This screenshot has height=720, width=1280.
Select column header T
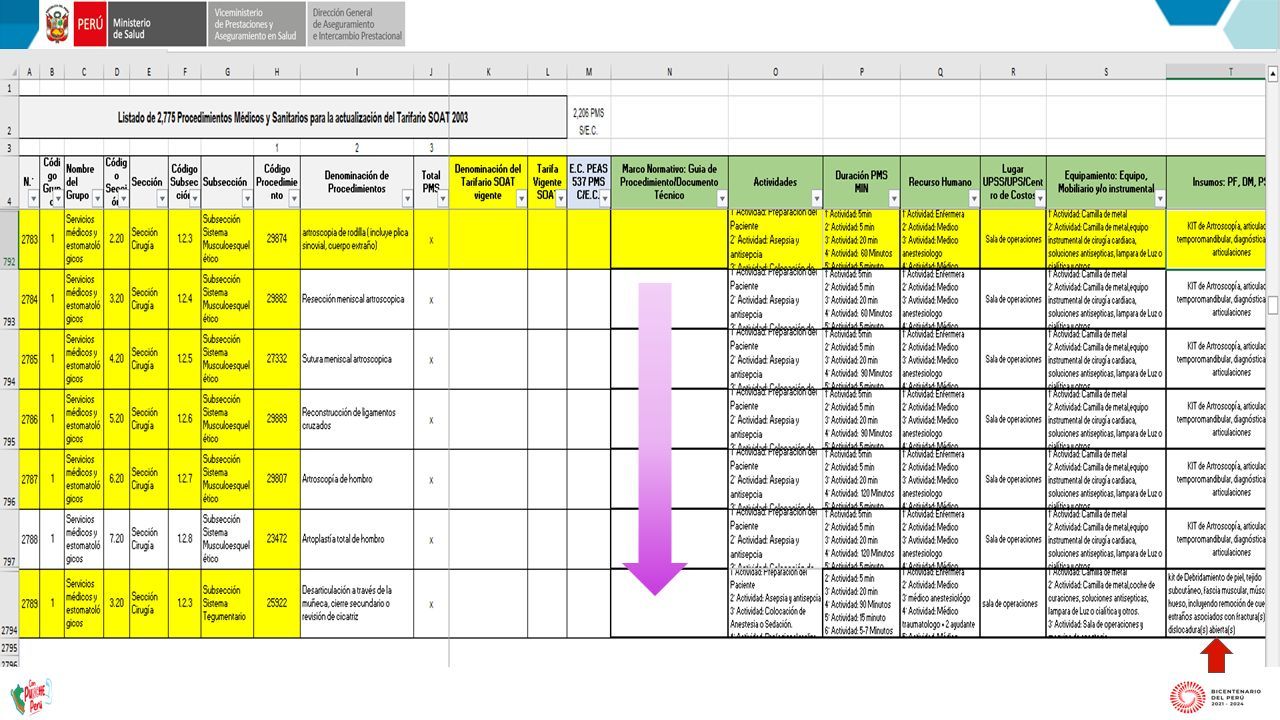pyautogui.click(x=1217, y=72)
